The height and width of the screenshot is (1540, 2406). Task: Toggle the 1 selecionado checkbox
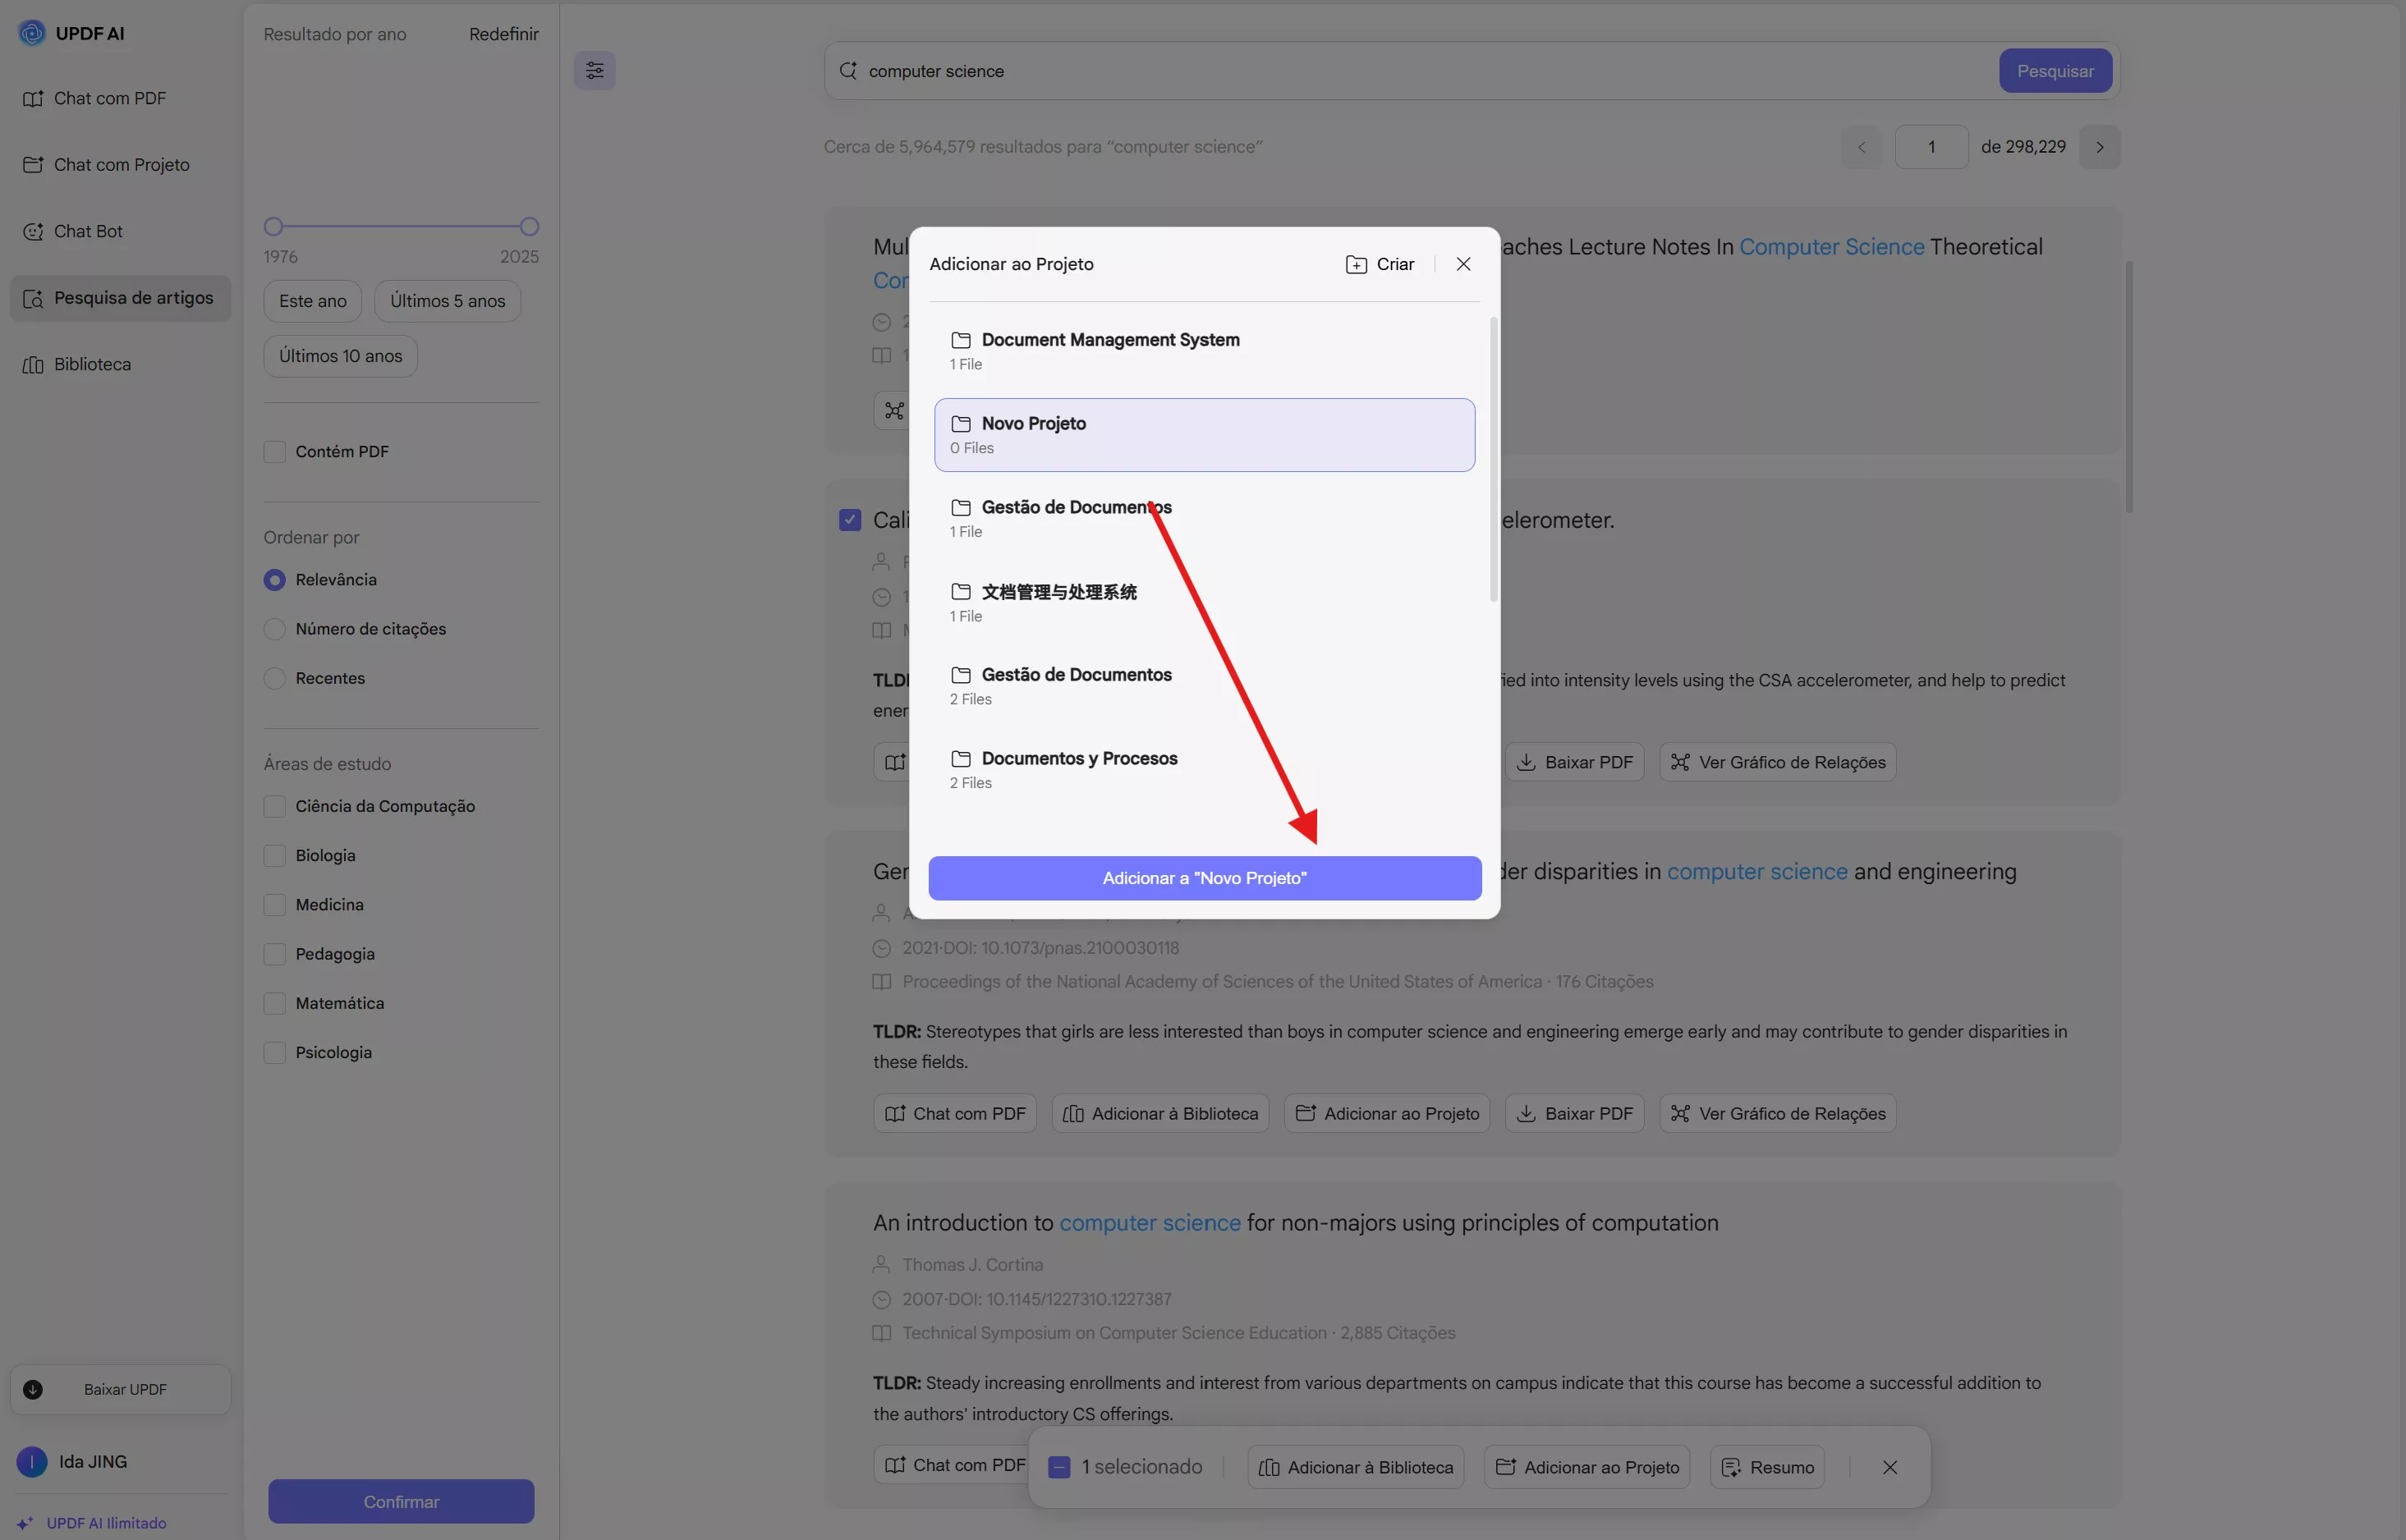(1059, 1467)
